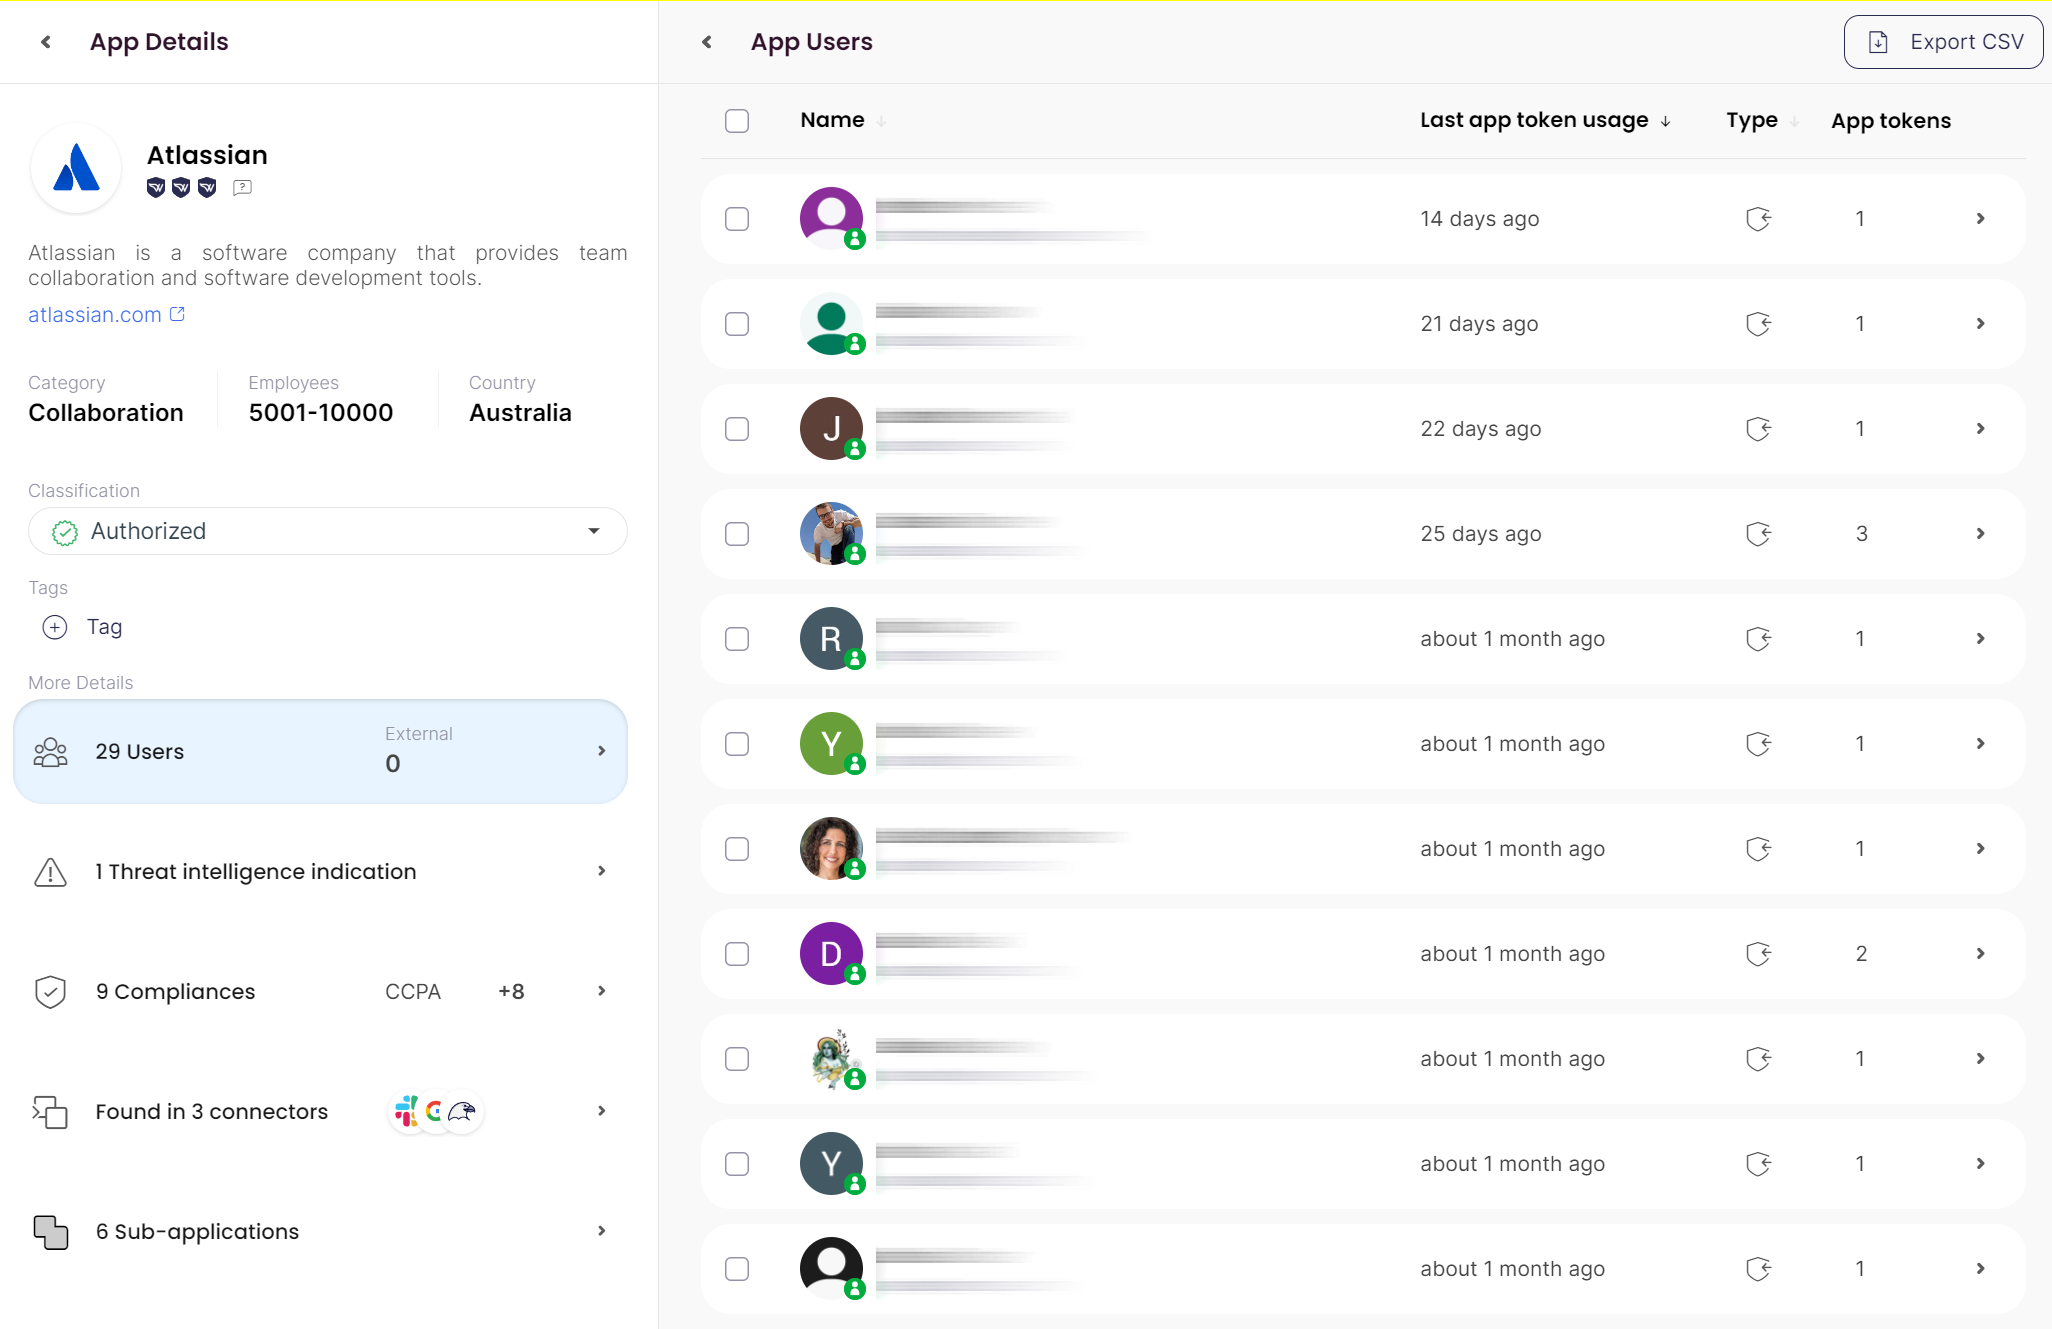Click the warning triangle threat icon
The image size is (2052, 1329).
click(x=50, y=872)
